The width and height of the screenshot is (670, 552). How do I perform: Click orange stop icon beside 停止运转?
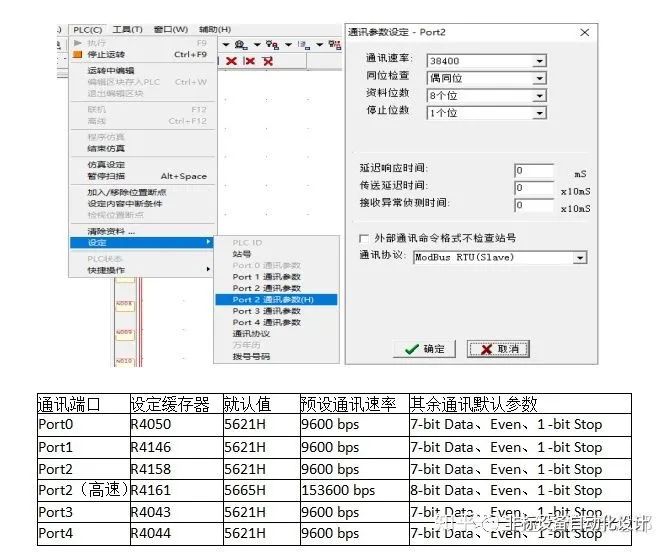pos(78,54)
